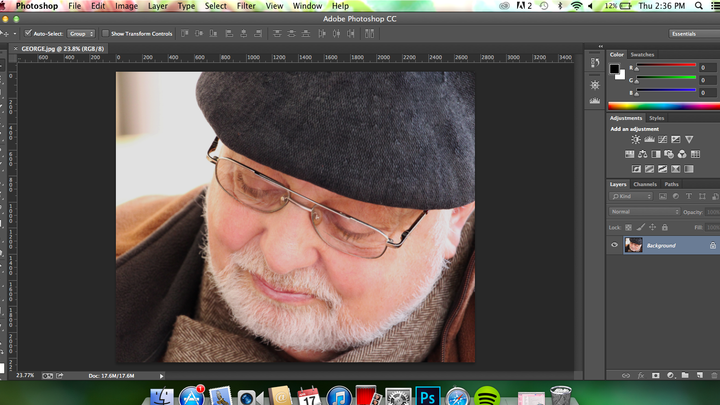Screen dimensions: 720x405
Task: Open the Auto-Select Group dropdown
Action: click(81, 33)
